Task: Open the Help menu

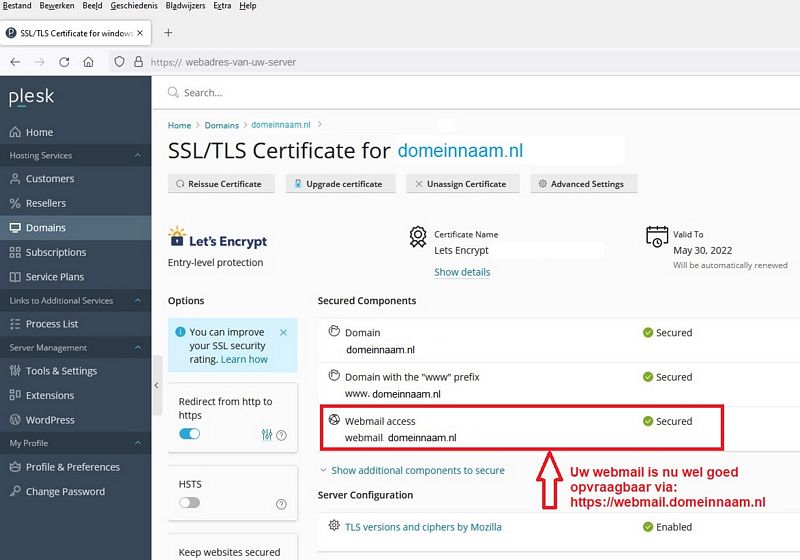Action: pyautogui.click(x=247, y=6)
